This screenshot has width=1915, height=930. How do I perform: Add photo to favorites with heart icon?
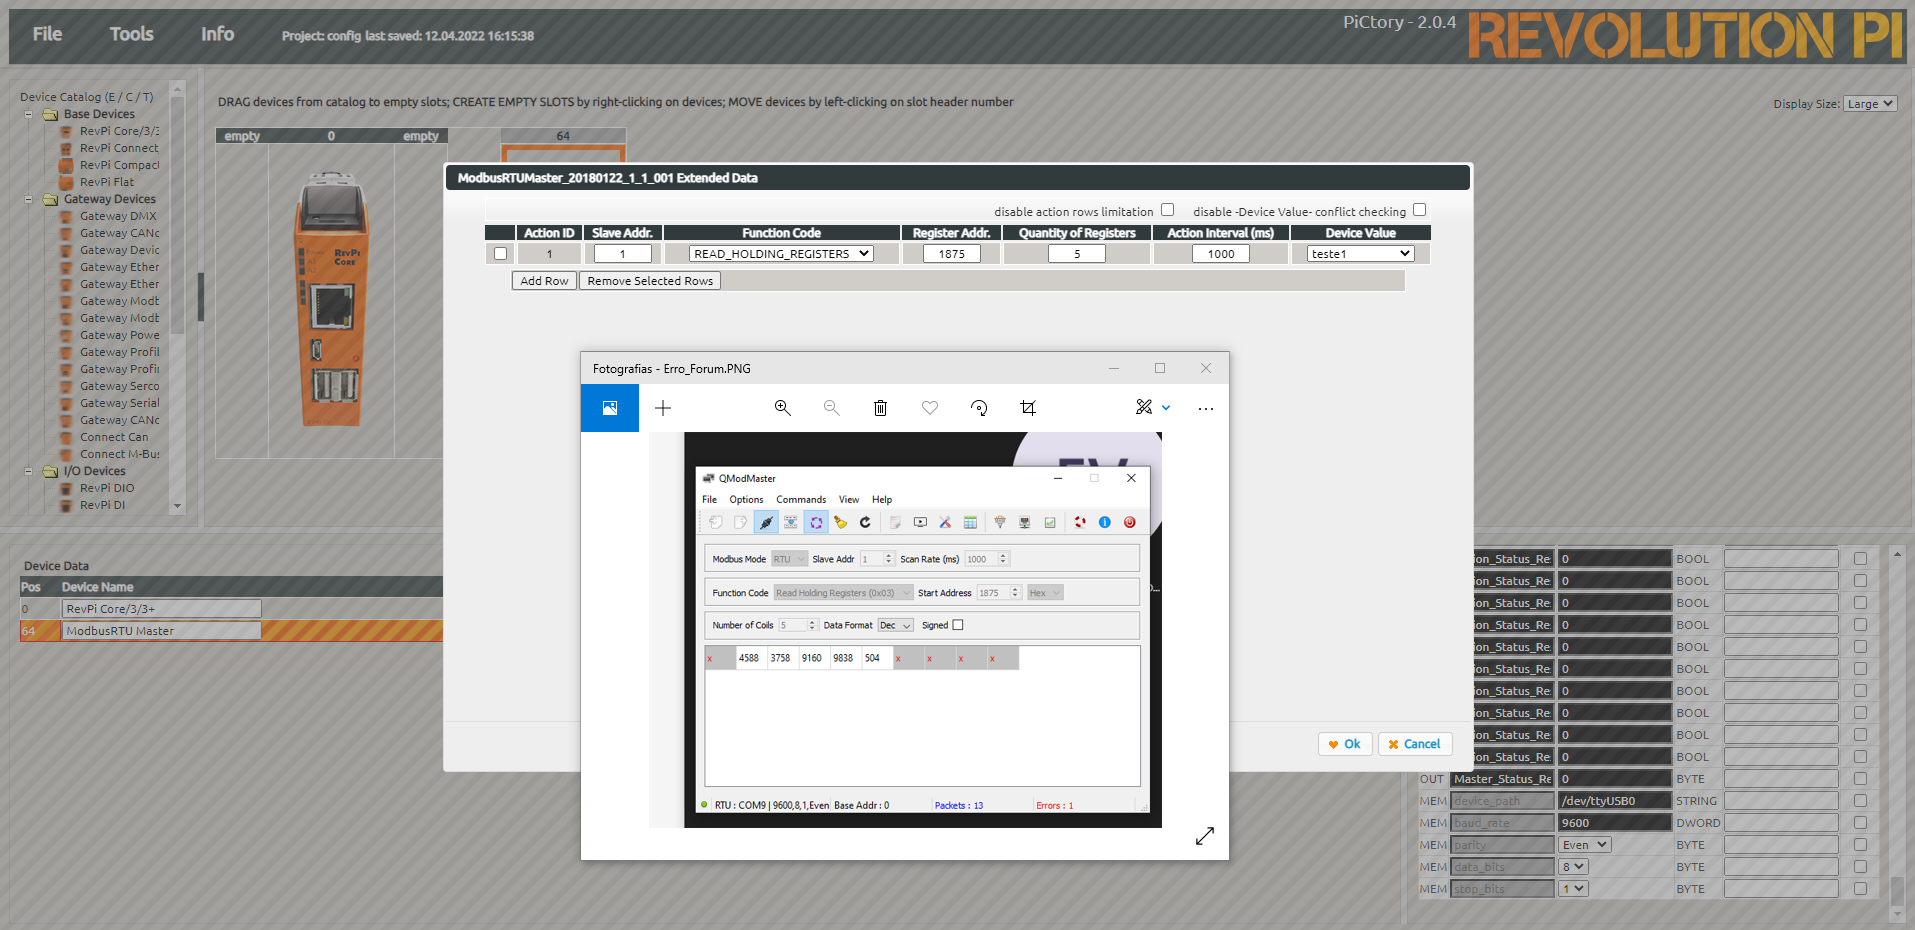(x=930, y=408)
